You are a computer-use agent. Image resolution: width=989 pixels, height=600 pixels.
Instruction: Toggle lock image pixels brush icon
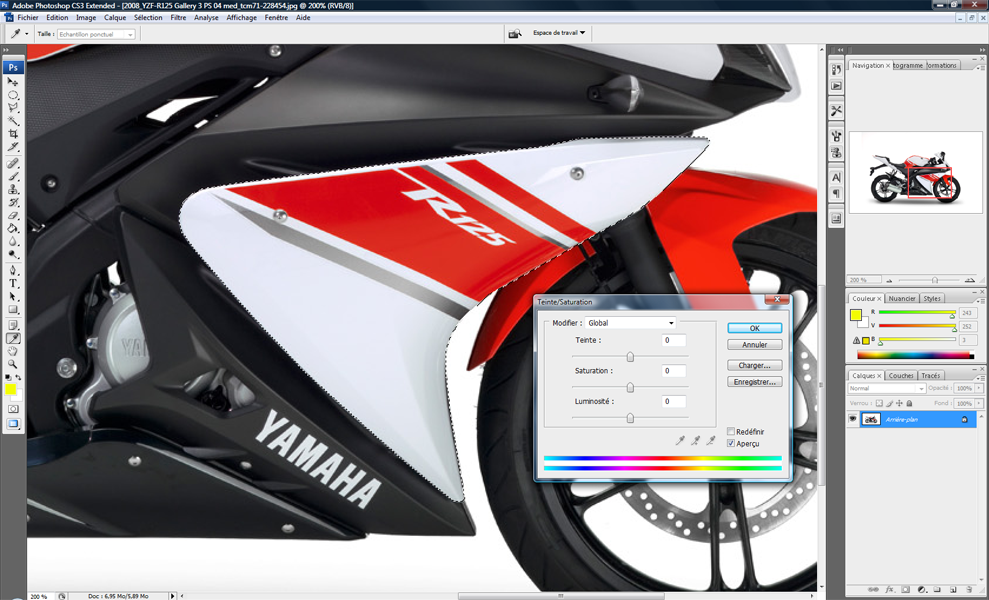click(889, 403)
